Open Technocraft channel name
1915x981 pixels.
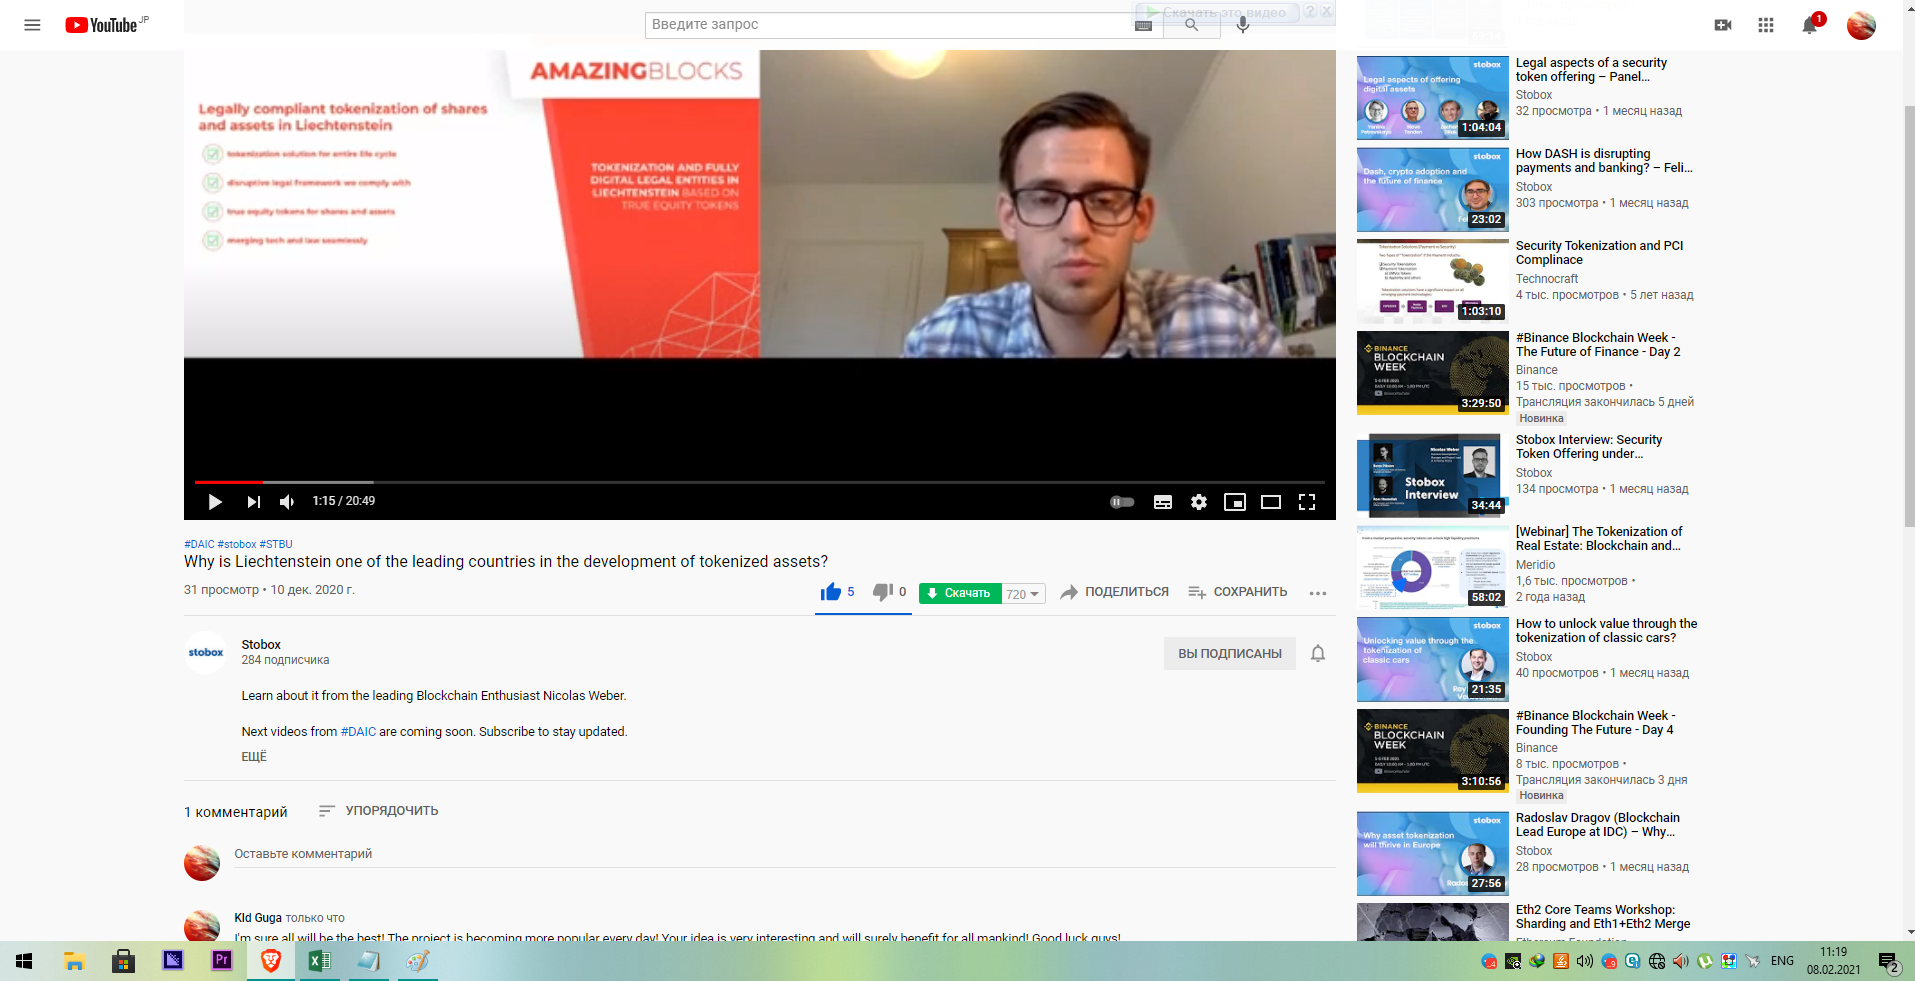(1547, 279)
